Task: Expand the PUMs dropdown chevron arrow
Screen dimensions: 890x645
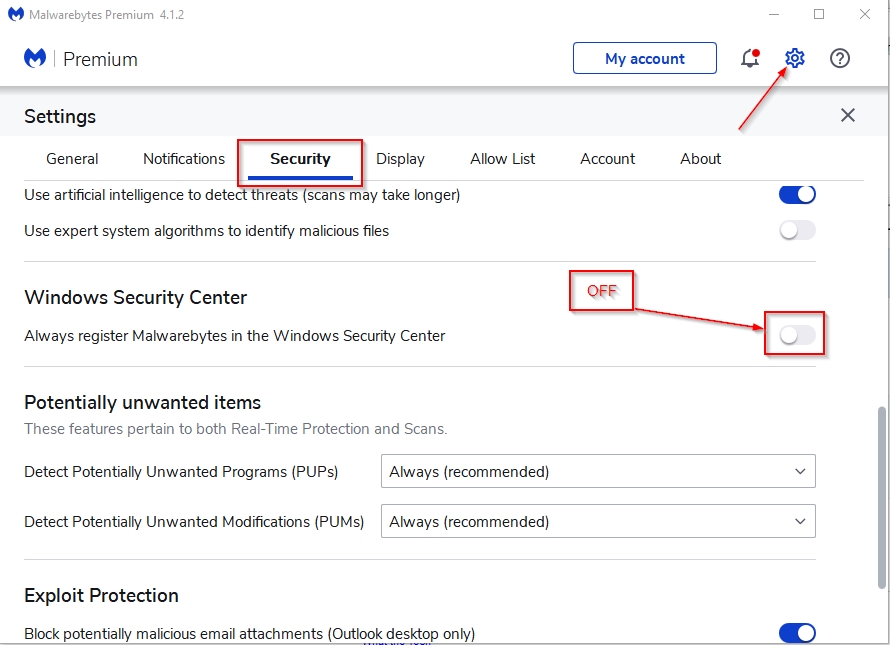Action: pyautogui.click(x=800, y=521)
